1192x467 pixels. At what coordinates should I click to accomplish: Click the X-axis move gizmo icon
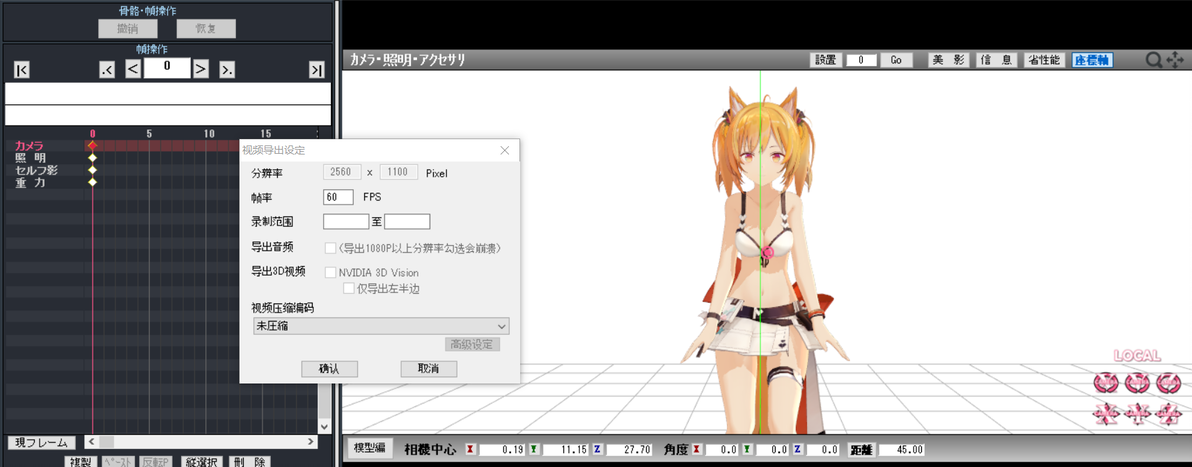(1105, 413)
